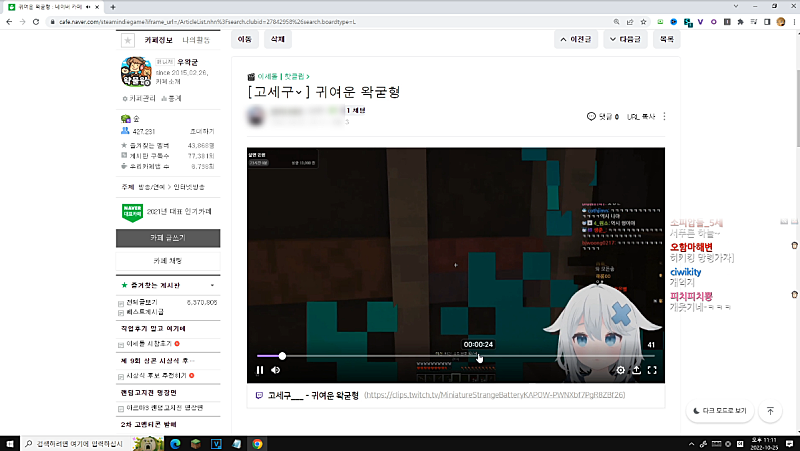
Task: Close the current browser tab
Action: coord(97,7)
